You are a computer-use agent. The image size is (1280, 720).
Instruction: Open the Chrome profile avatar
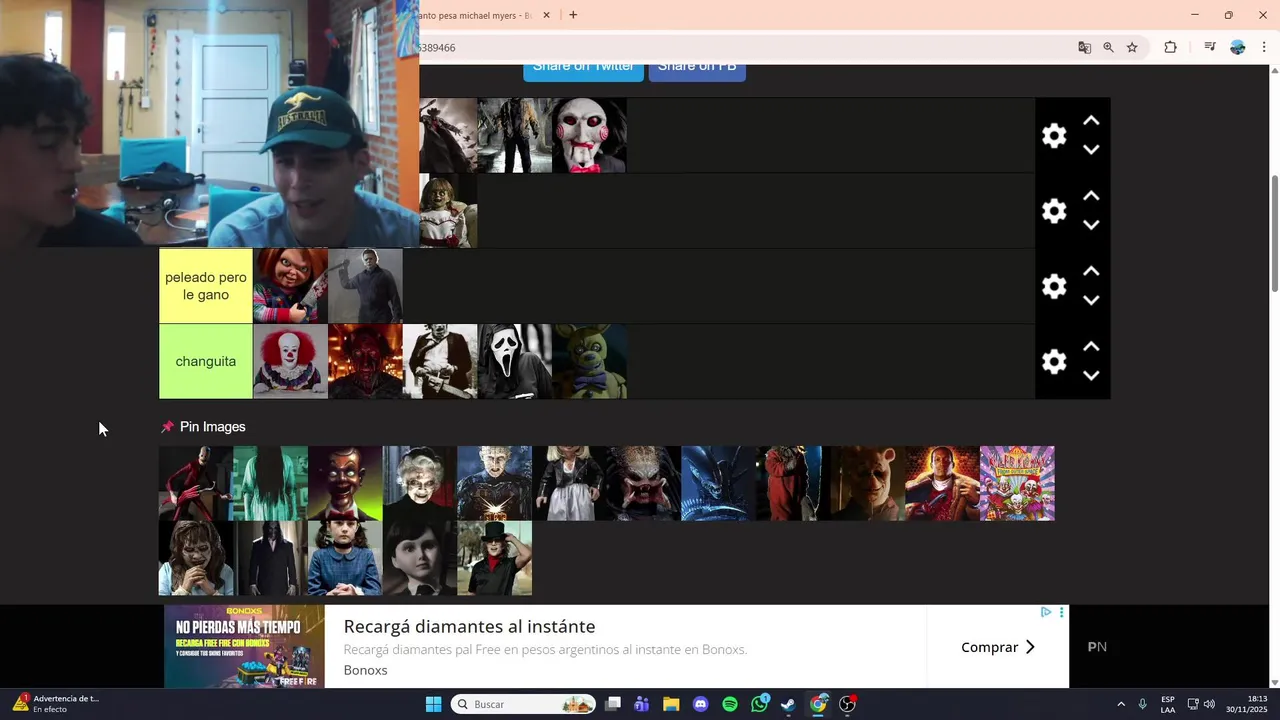pos(1238,47)
